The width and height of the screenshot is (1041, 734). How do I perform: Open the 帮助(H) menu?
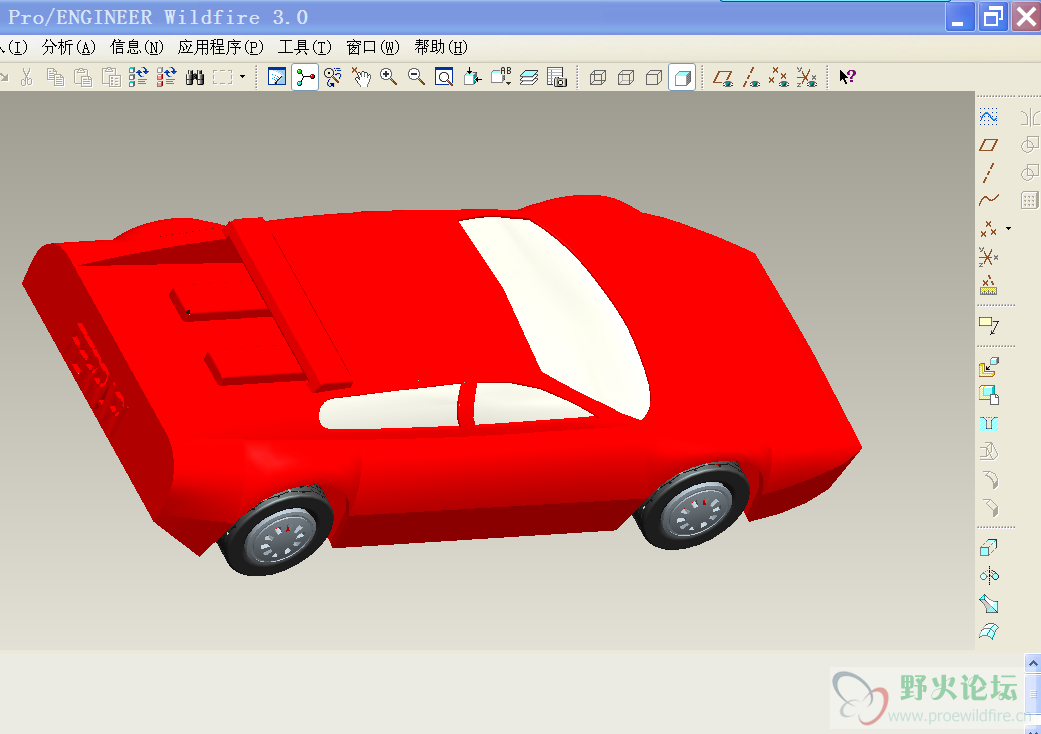pyautogui.click(x=441, y=47)
